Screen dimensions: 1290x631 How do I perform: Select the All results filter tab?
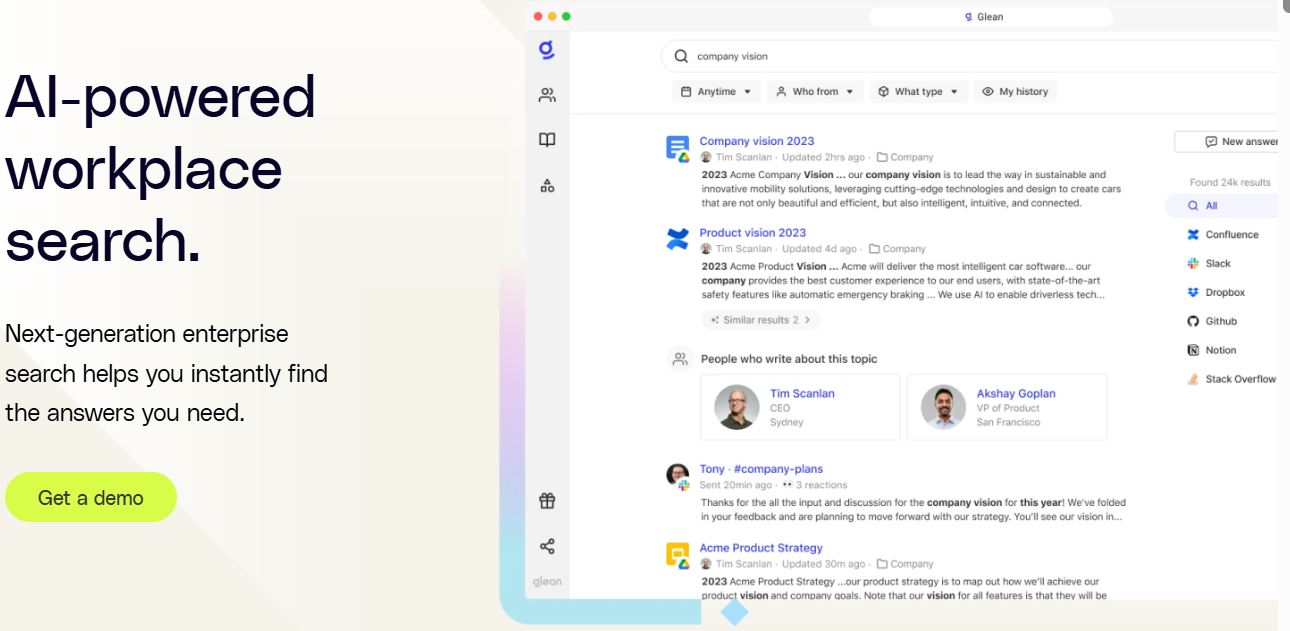click(1211, 206)
